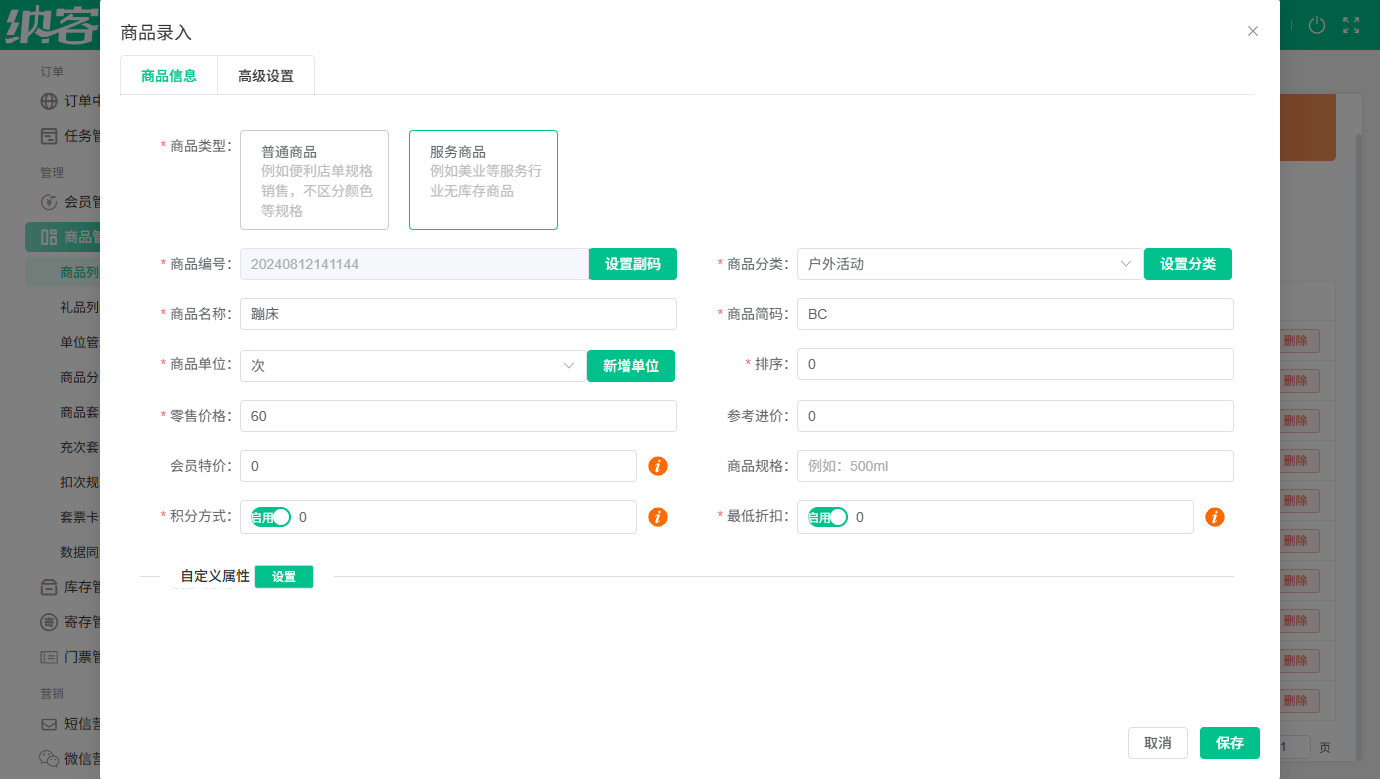This screenshot has width=1380, height=779.
Task: Click the power/logout icon top right
Action: pos(1317,25)
